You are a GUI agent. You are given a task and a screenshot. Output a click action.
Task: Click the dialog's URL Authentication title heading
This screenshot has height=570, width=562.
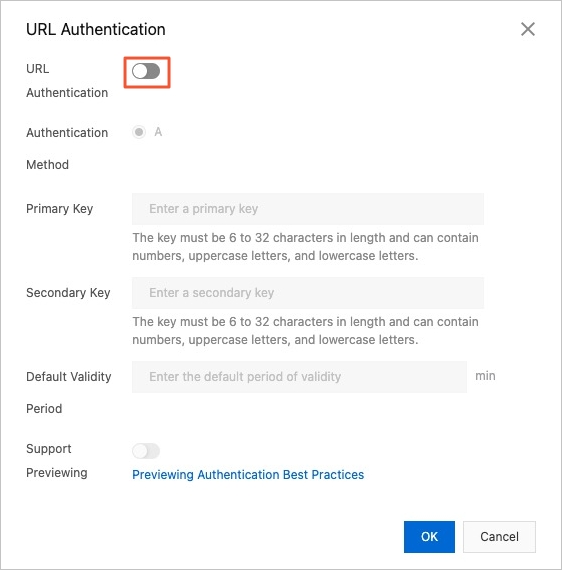96,29
